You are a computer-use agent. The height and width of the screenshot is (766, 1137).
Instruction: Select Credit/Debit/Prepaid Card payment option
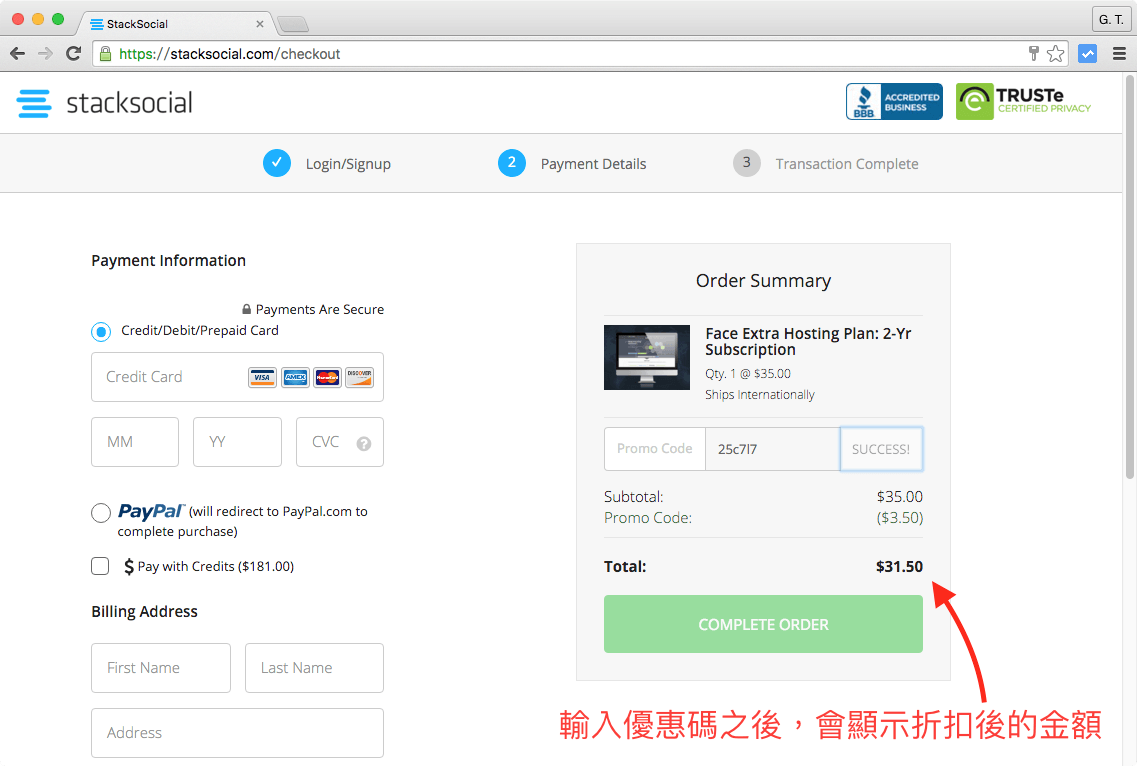pos(101,331)
